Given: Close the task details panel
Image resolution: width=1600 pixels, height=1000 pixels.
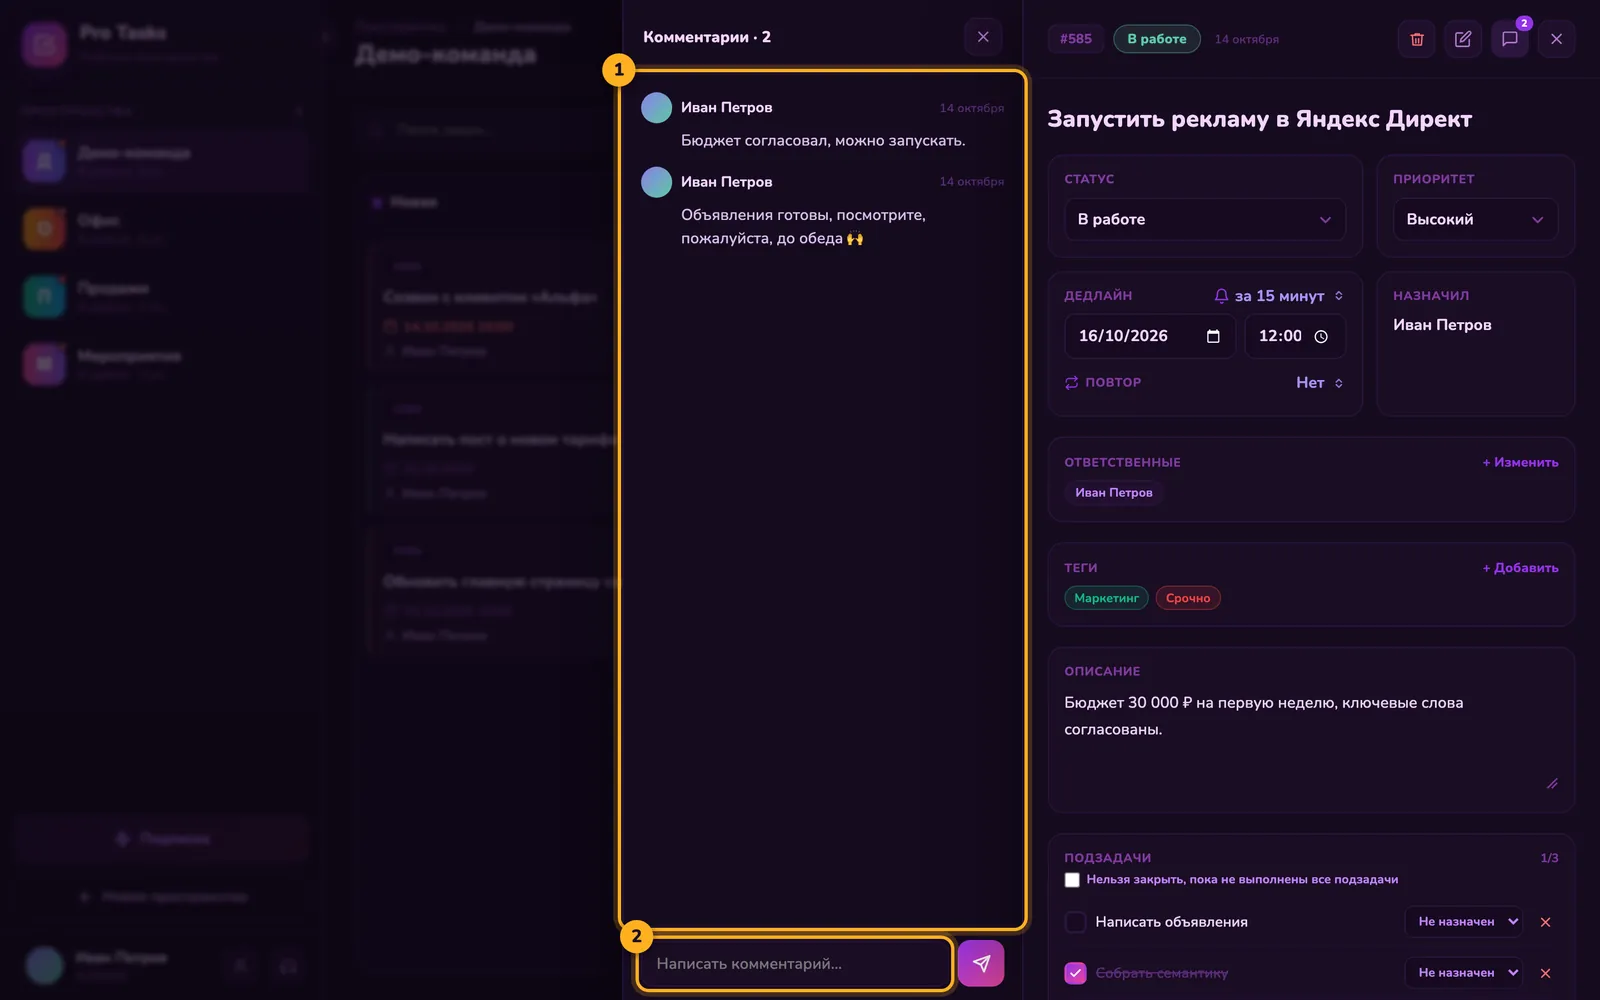Looking at the screenshot, I should coord(1556,39).
